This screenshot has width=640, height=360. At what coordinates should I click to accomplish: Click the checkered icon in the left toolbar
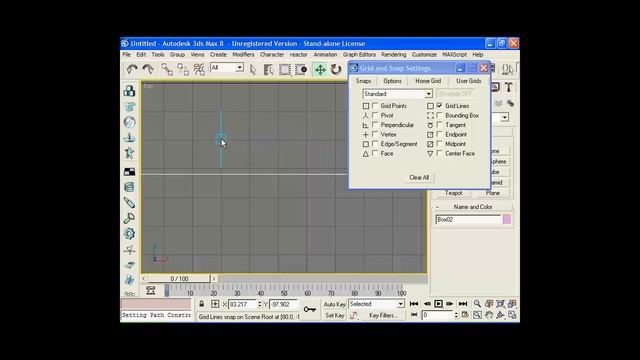[129, 172]
